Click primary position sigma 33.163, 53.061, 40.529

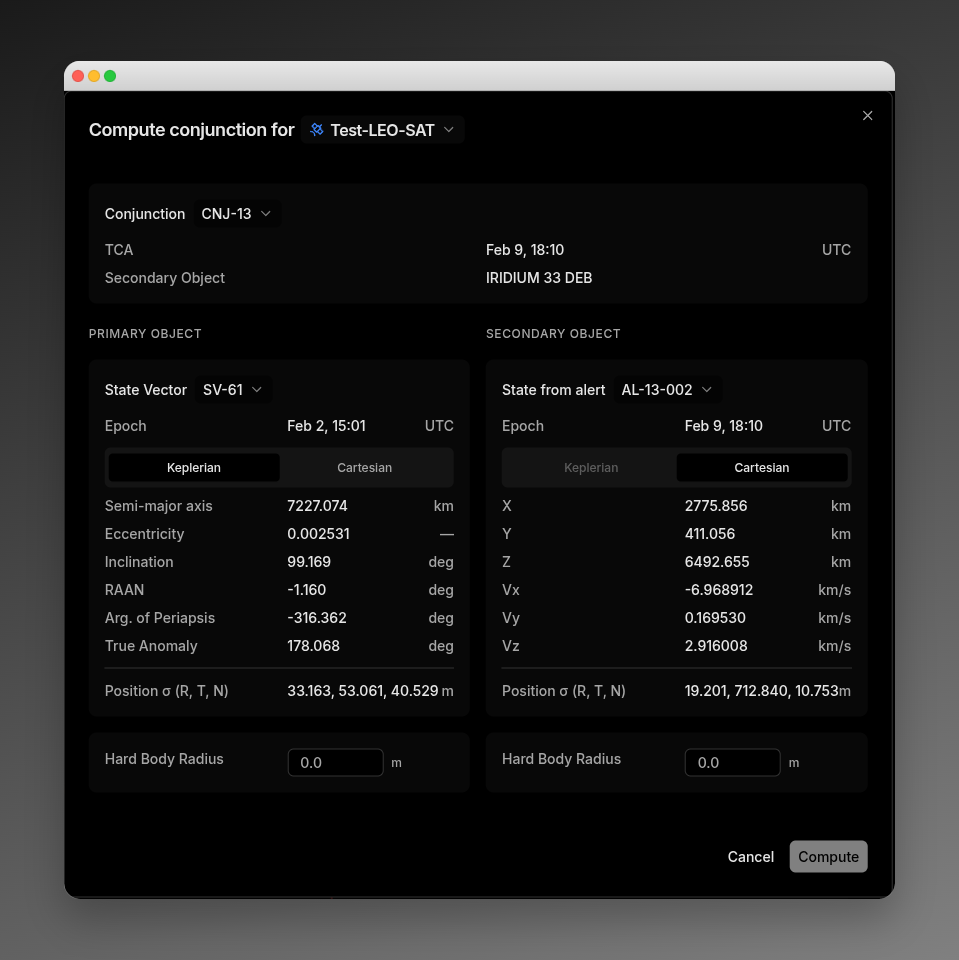[x=363, y=691]
